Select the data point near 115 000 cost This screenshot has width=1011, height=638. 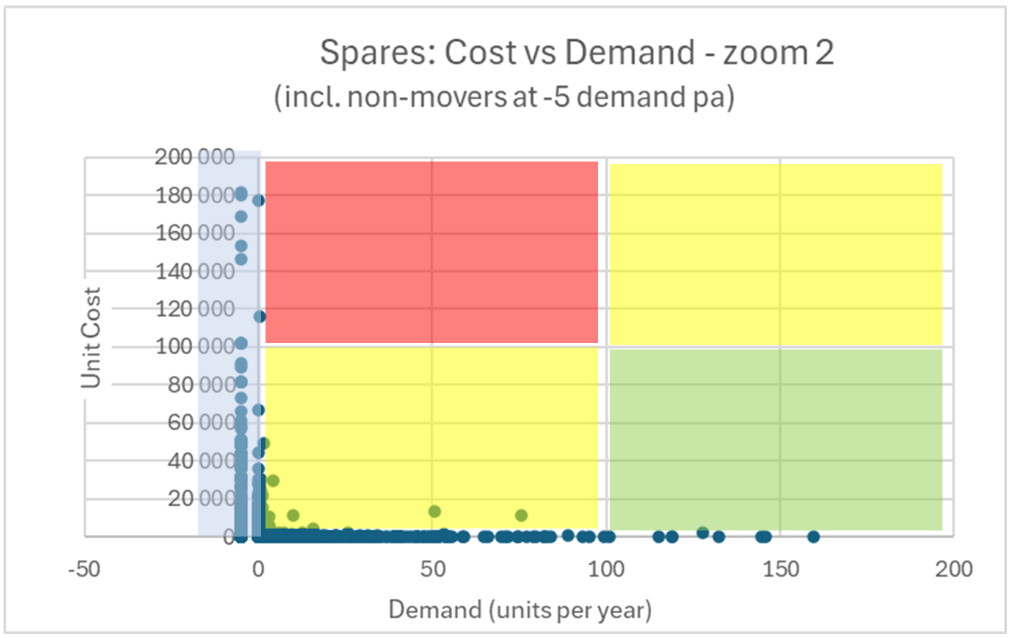(258, 318)
